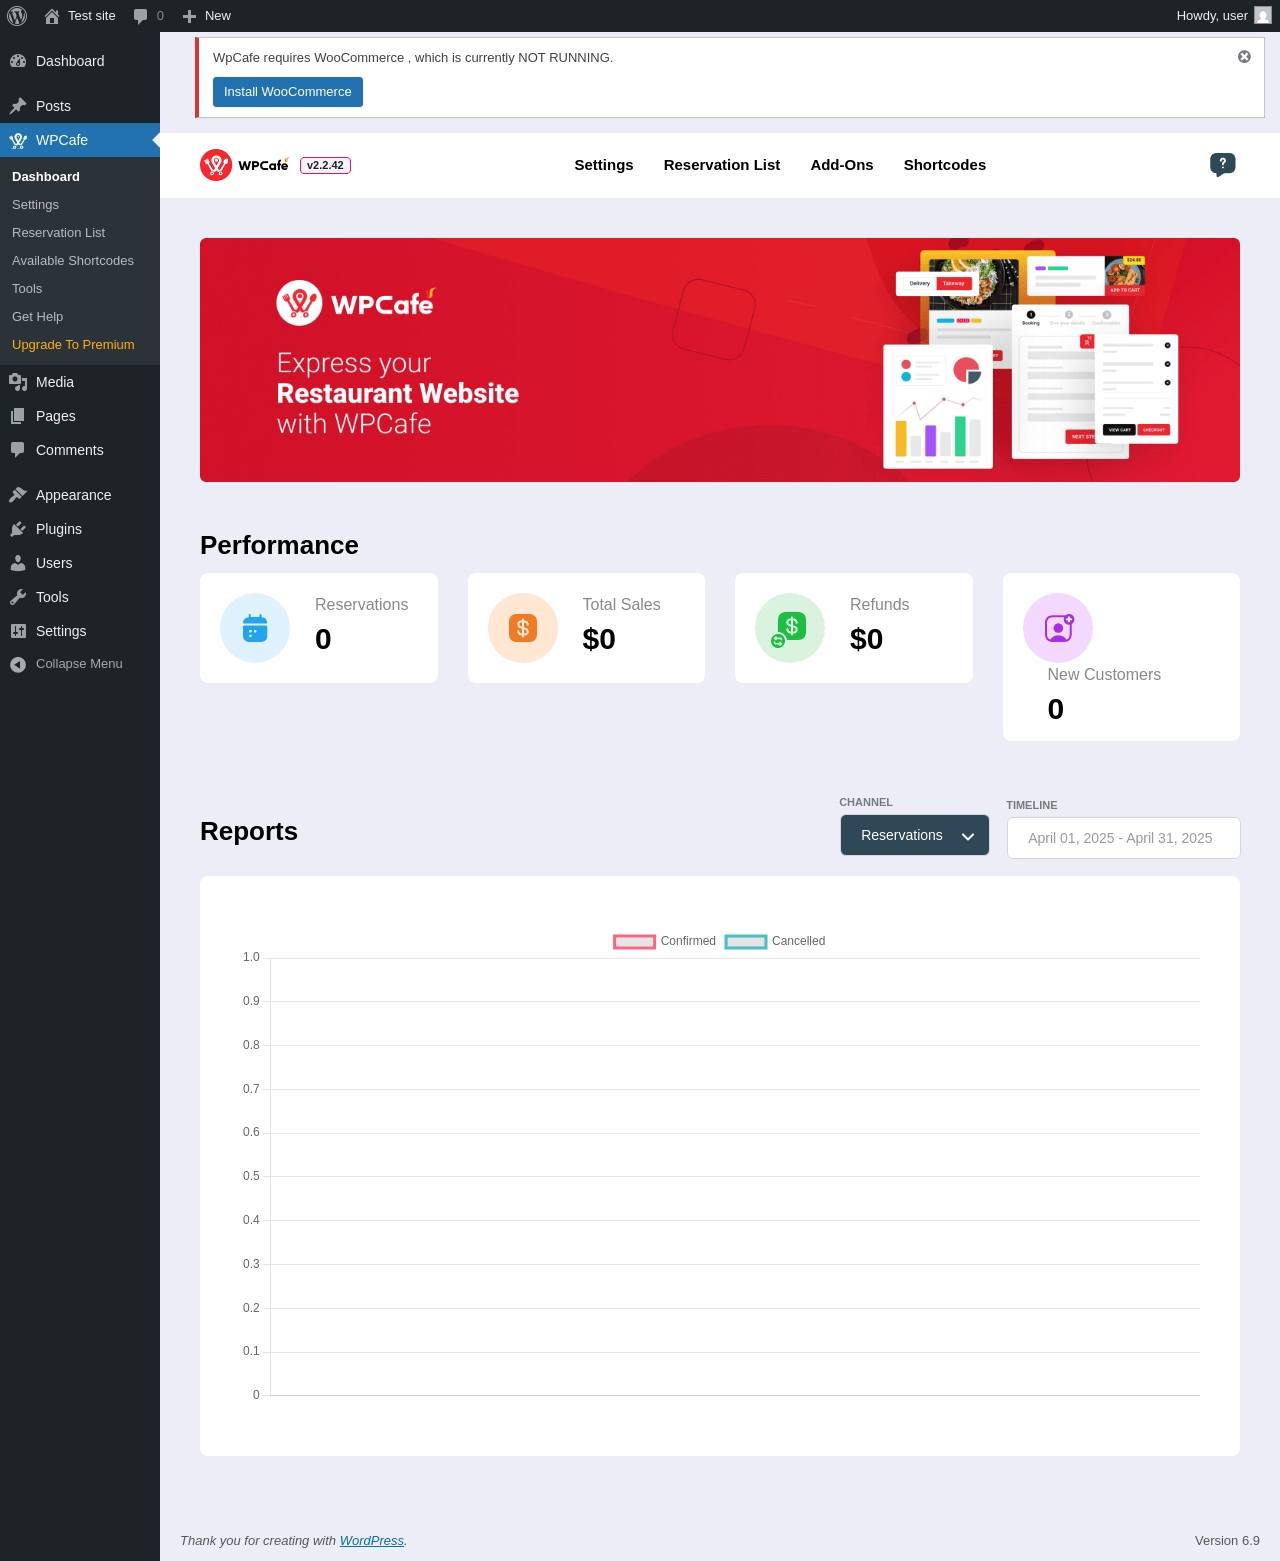This screenshot has width=1280, height=1561.
Task: Click the Posts pin icon in sidebar
Action: (18, 106)
